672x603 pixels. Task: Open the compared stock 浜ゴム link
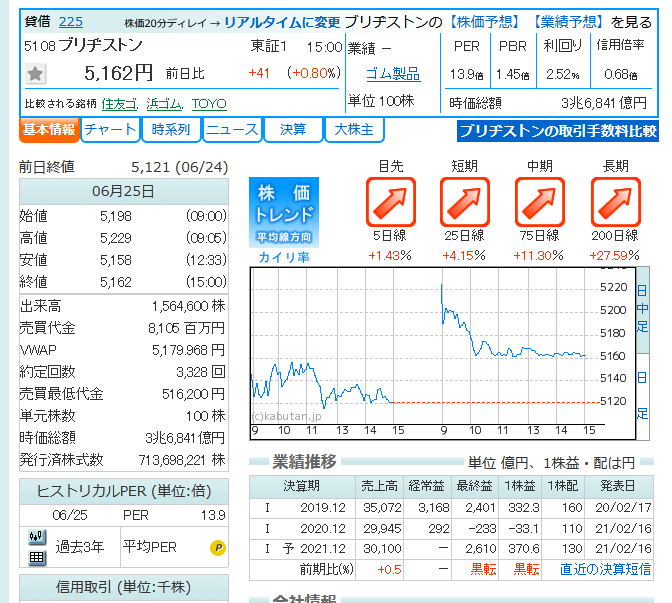[x=165, y=104]
